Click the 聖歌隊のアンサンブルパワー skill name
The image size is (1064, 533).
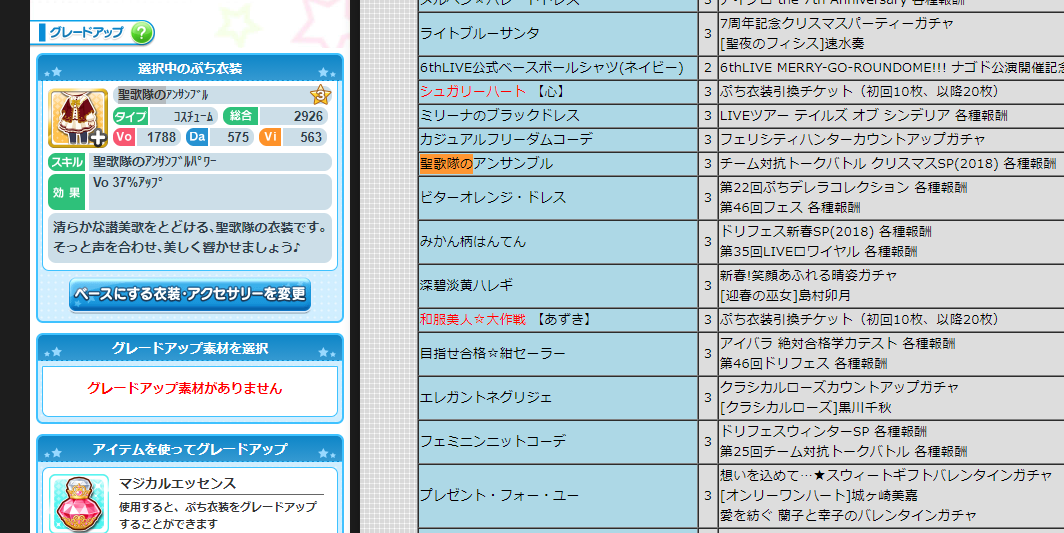[154, 162]
